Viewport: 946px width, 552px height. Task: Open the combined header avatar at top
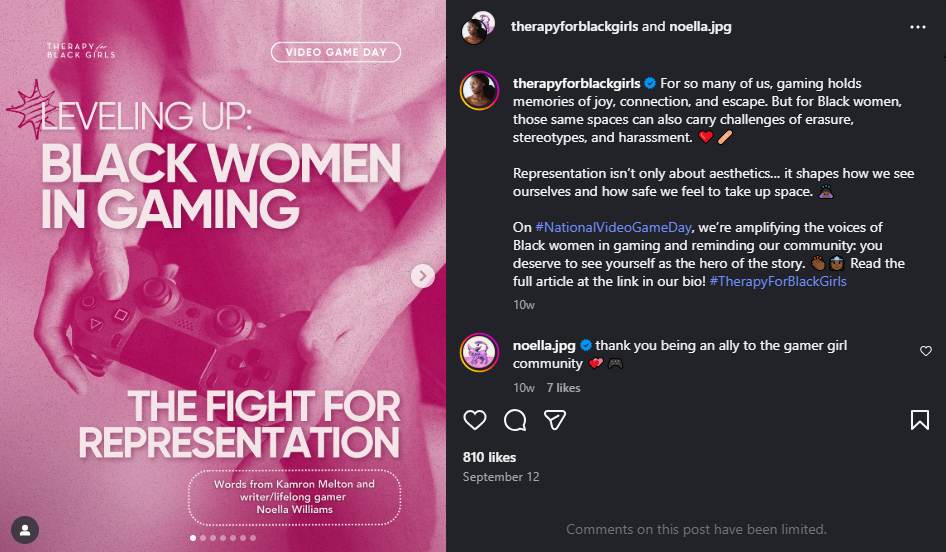click(x=478, y=28)
